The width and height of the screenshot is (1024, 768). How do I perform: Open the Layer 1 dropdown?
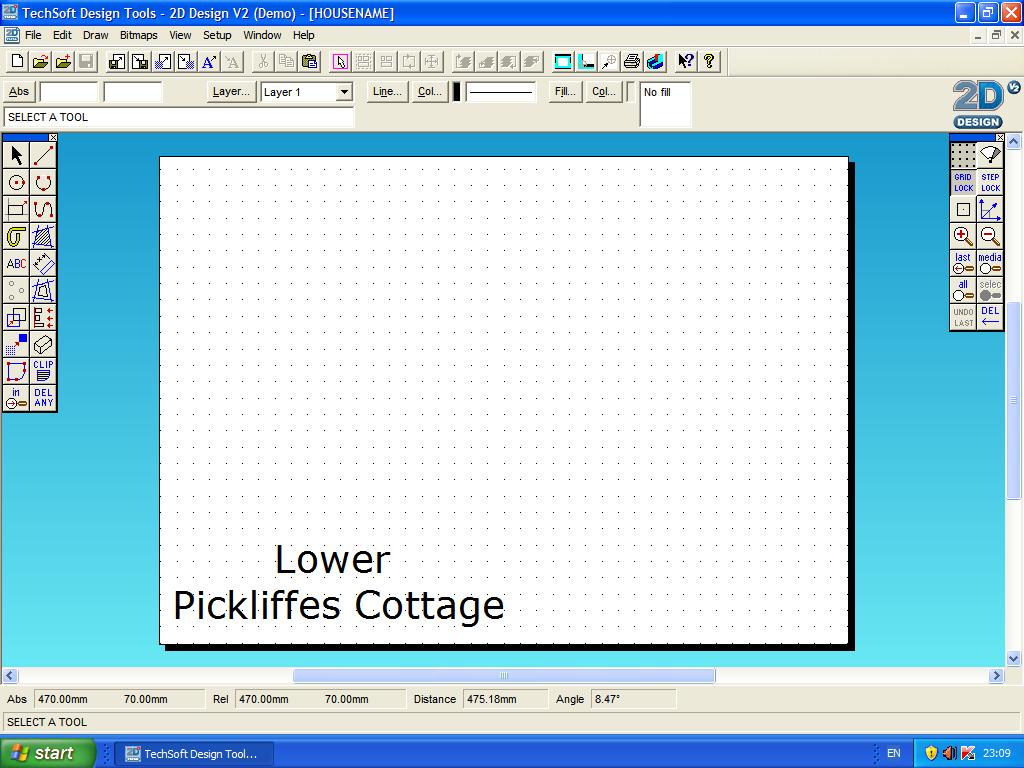pyautogui.click(x=343, y=91)
